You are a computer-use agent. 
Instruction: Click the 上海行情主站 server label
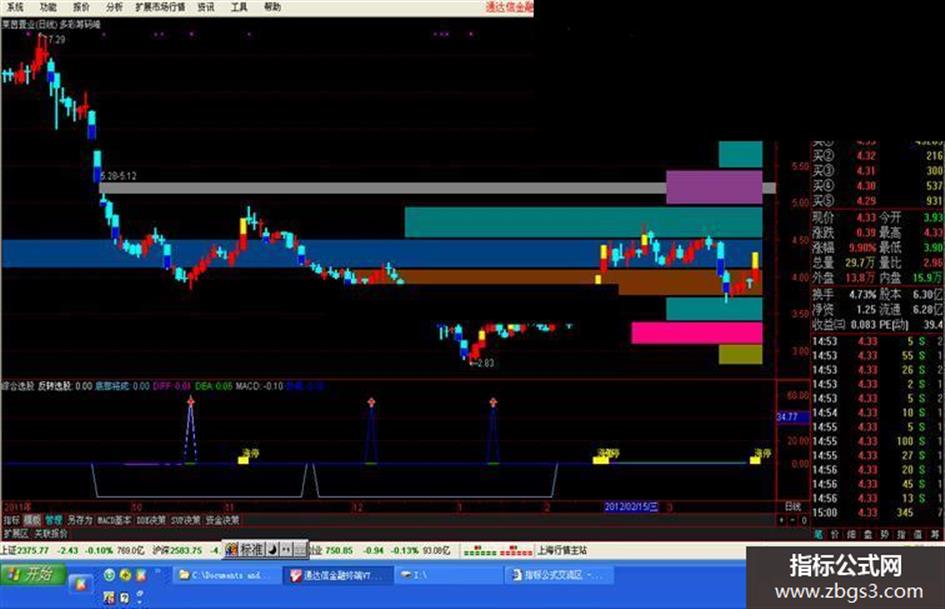pos(562,551)
